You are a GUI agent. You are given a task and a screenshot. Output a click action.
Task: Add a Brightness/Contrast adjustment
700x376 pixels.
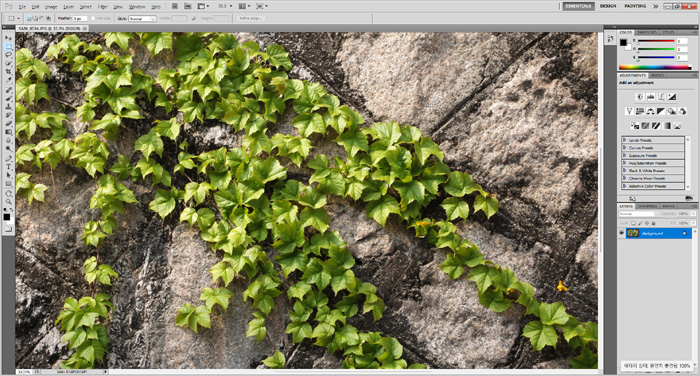click(x=640, y=96)
